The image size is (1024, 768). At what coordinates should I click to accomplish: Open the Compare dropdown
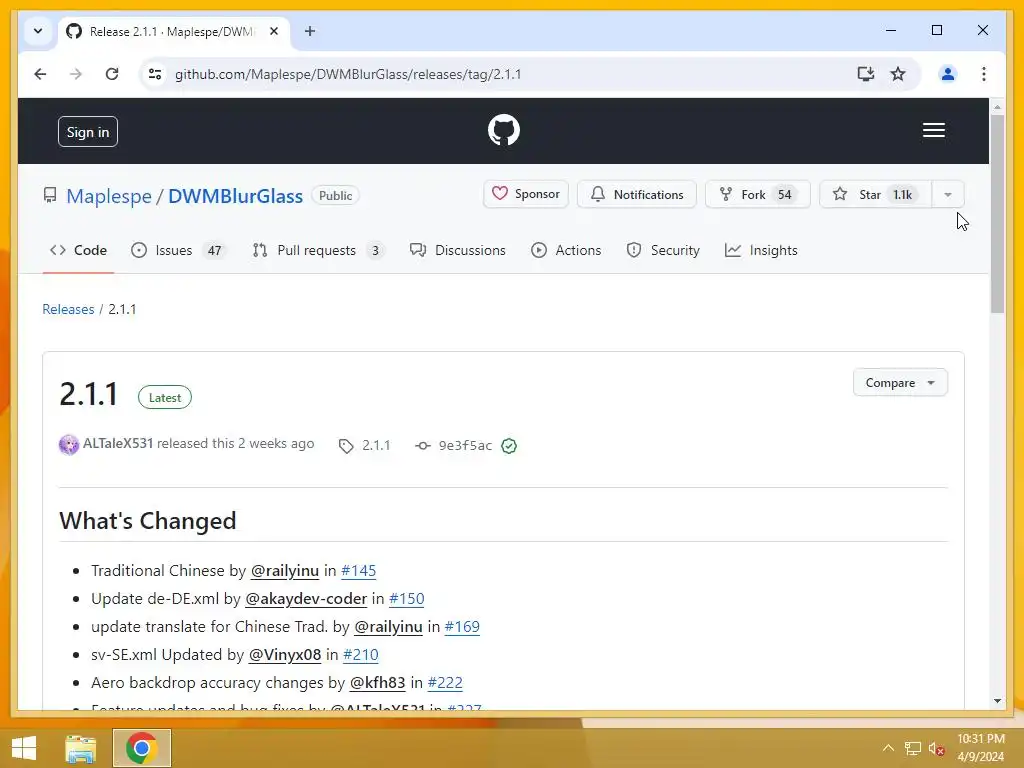pyautogui.click(x=900, y=383)
